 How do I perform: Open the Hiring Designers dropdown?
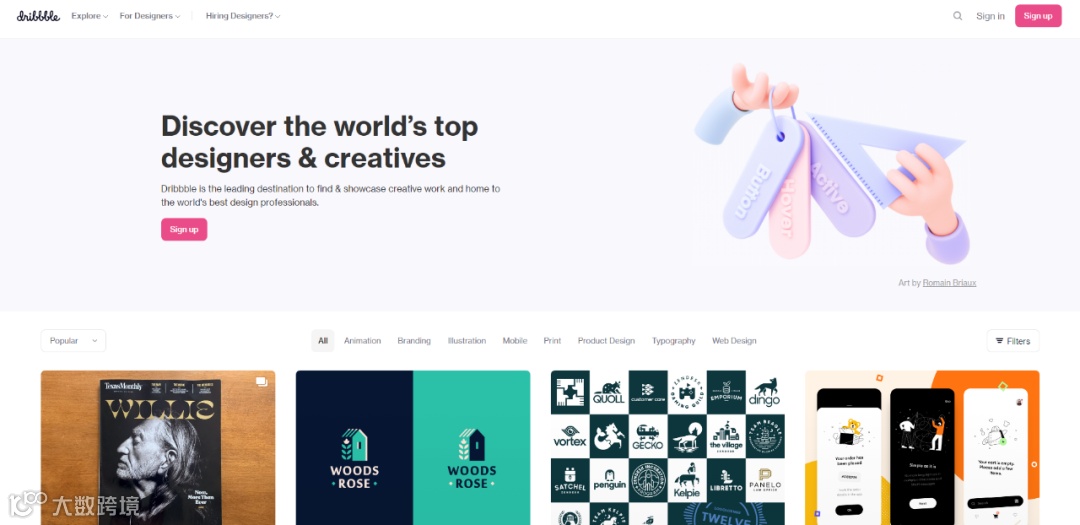click(x=242, y=16)
